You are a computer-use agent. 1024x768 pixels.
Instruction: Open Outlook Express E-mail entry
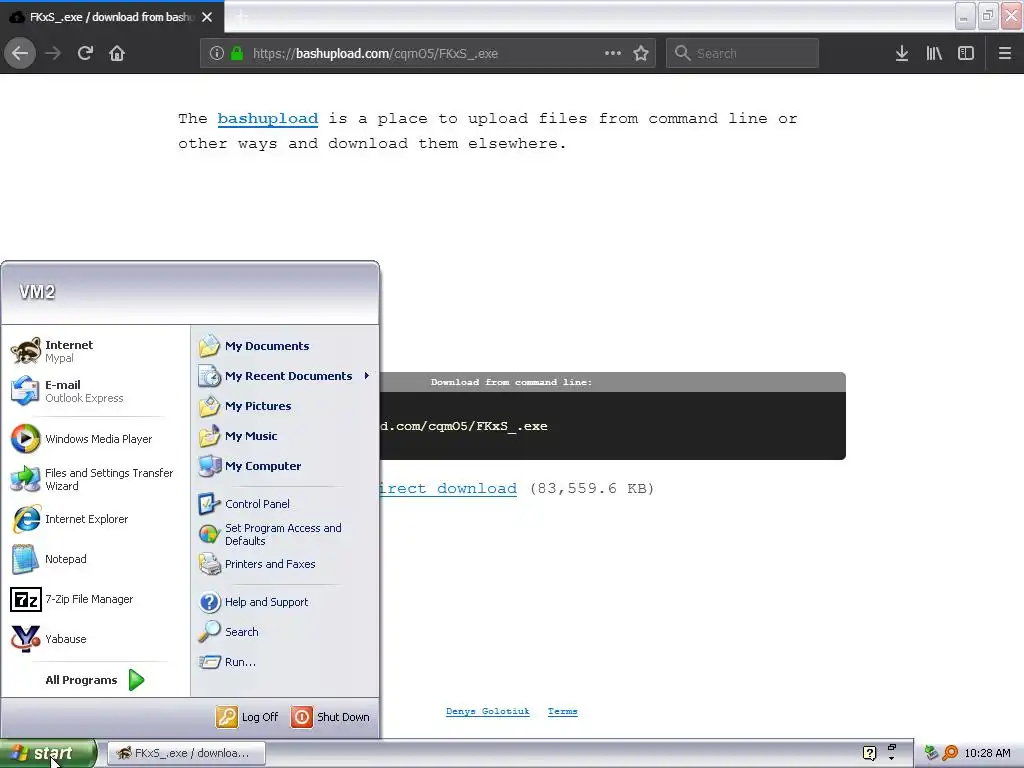[x=95, y=391]
